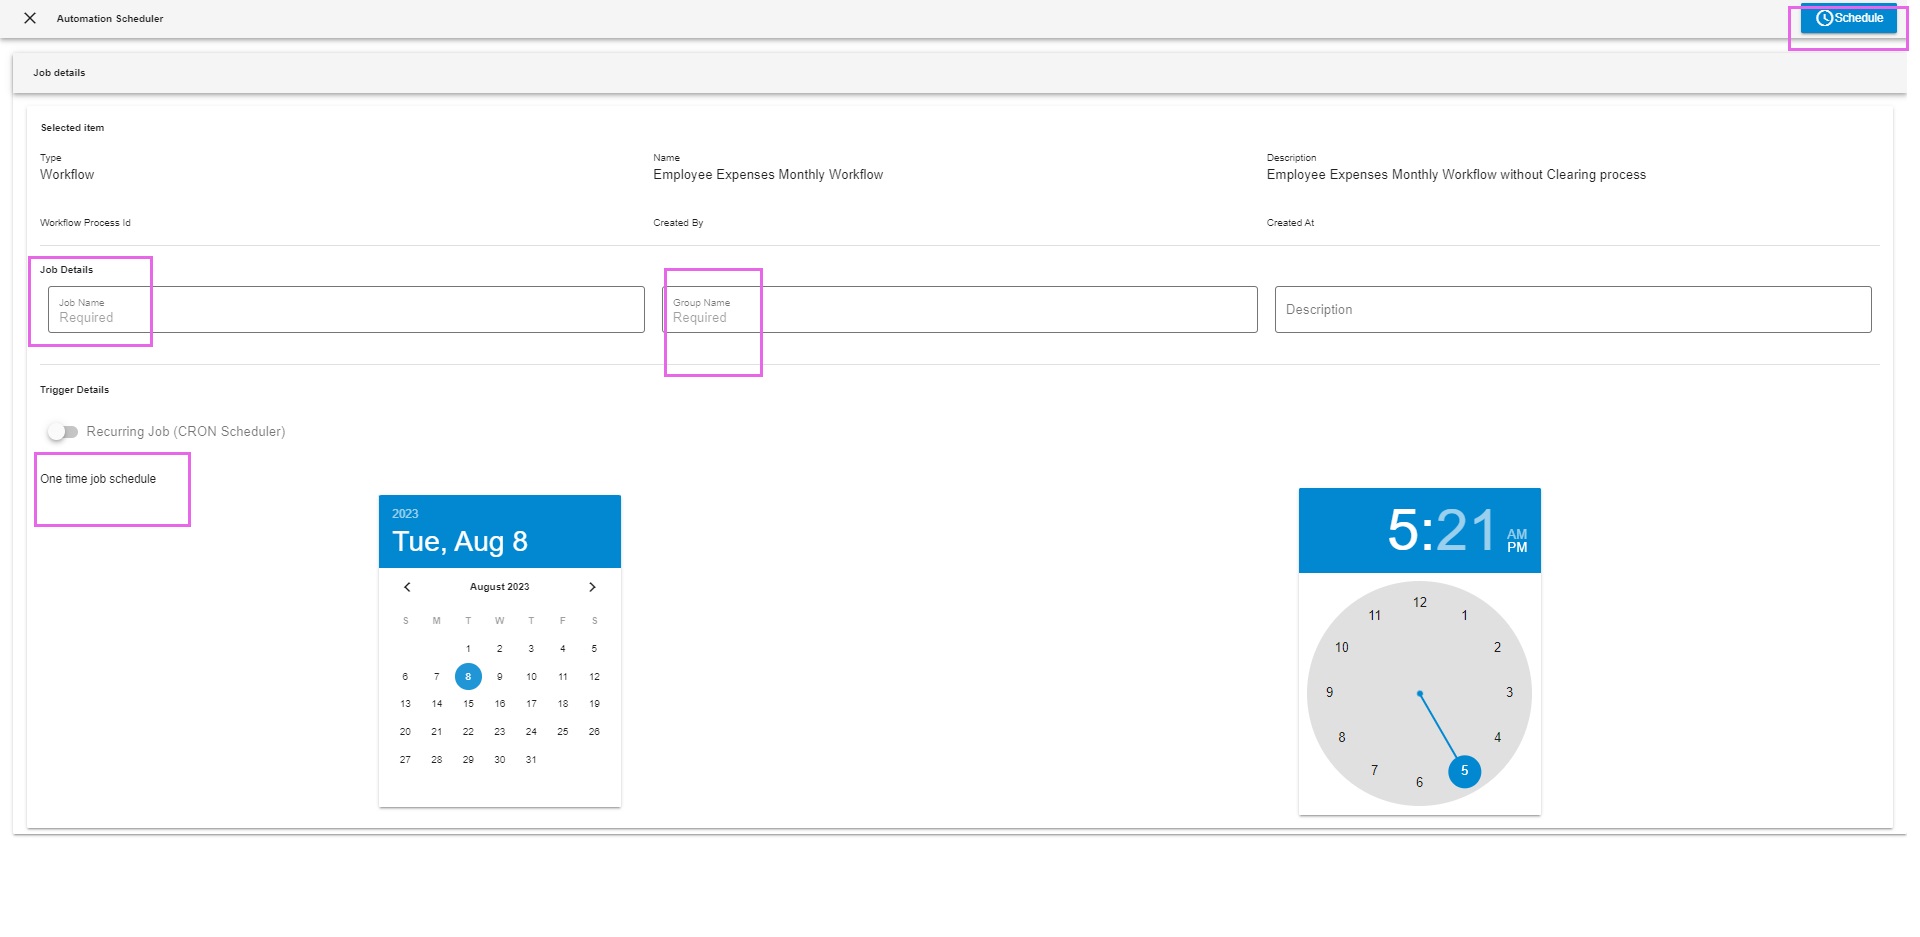Pick 2 on the clock face

pyautogui.click(x=1497, y=648)
